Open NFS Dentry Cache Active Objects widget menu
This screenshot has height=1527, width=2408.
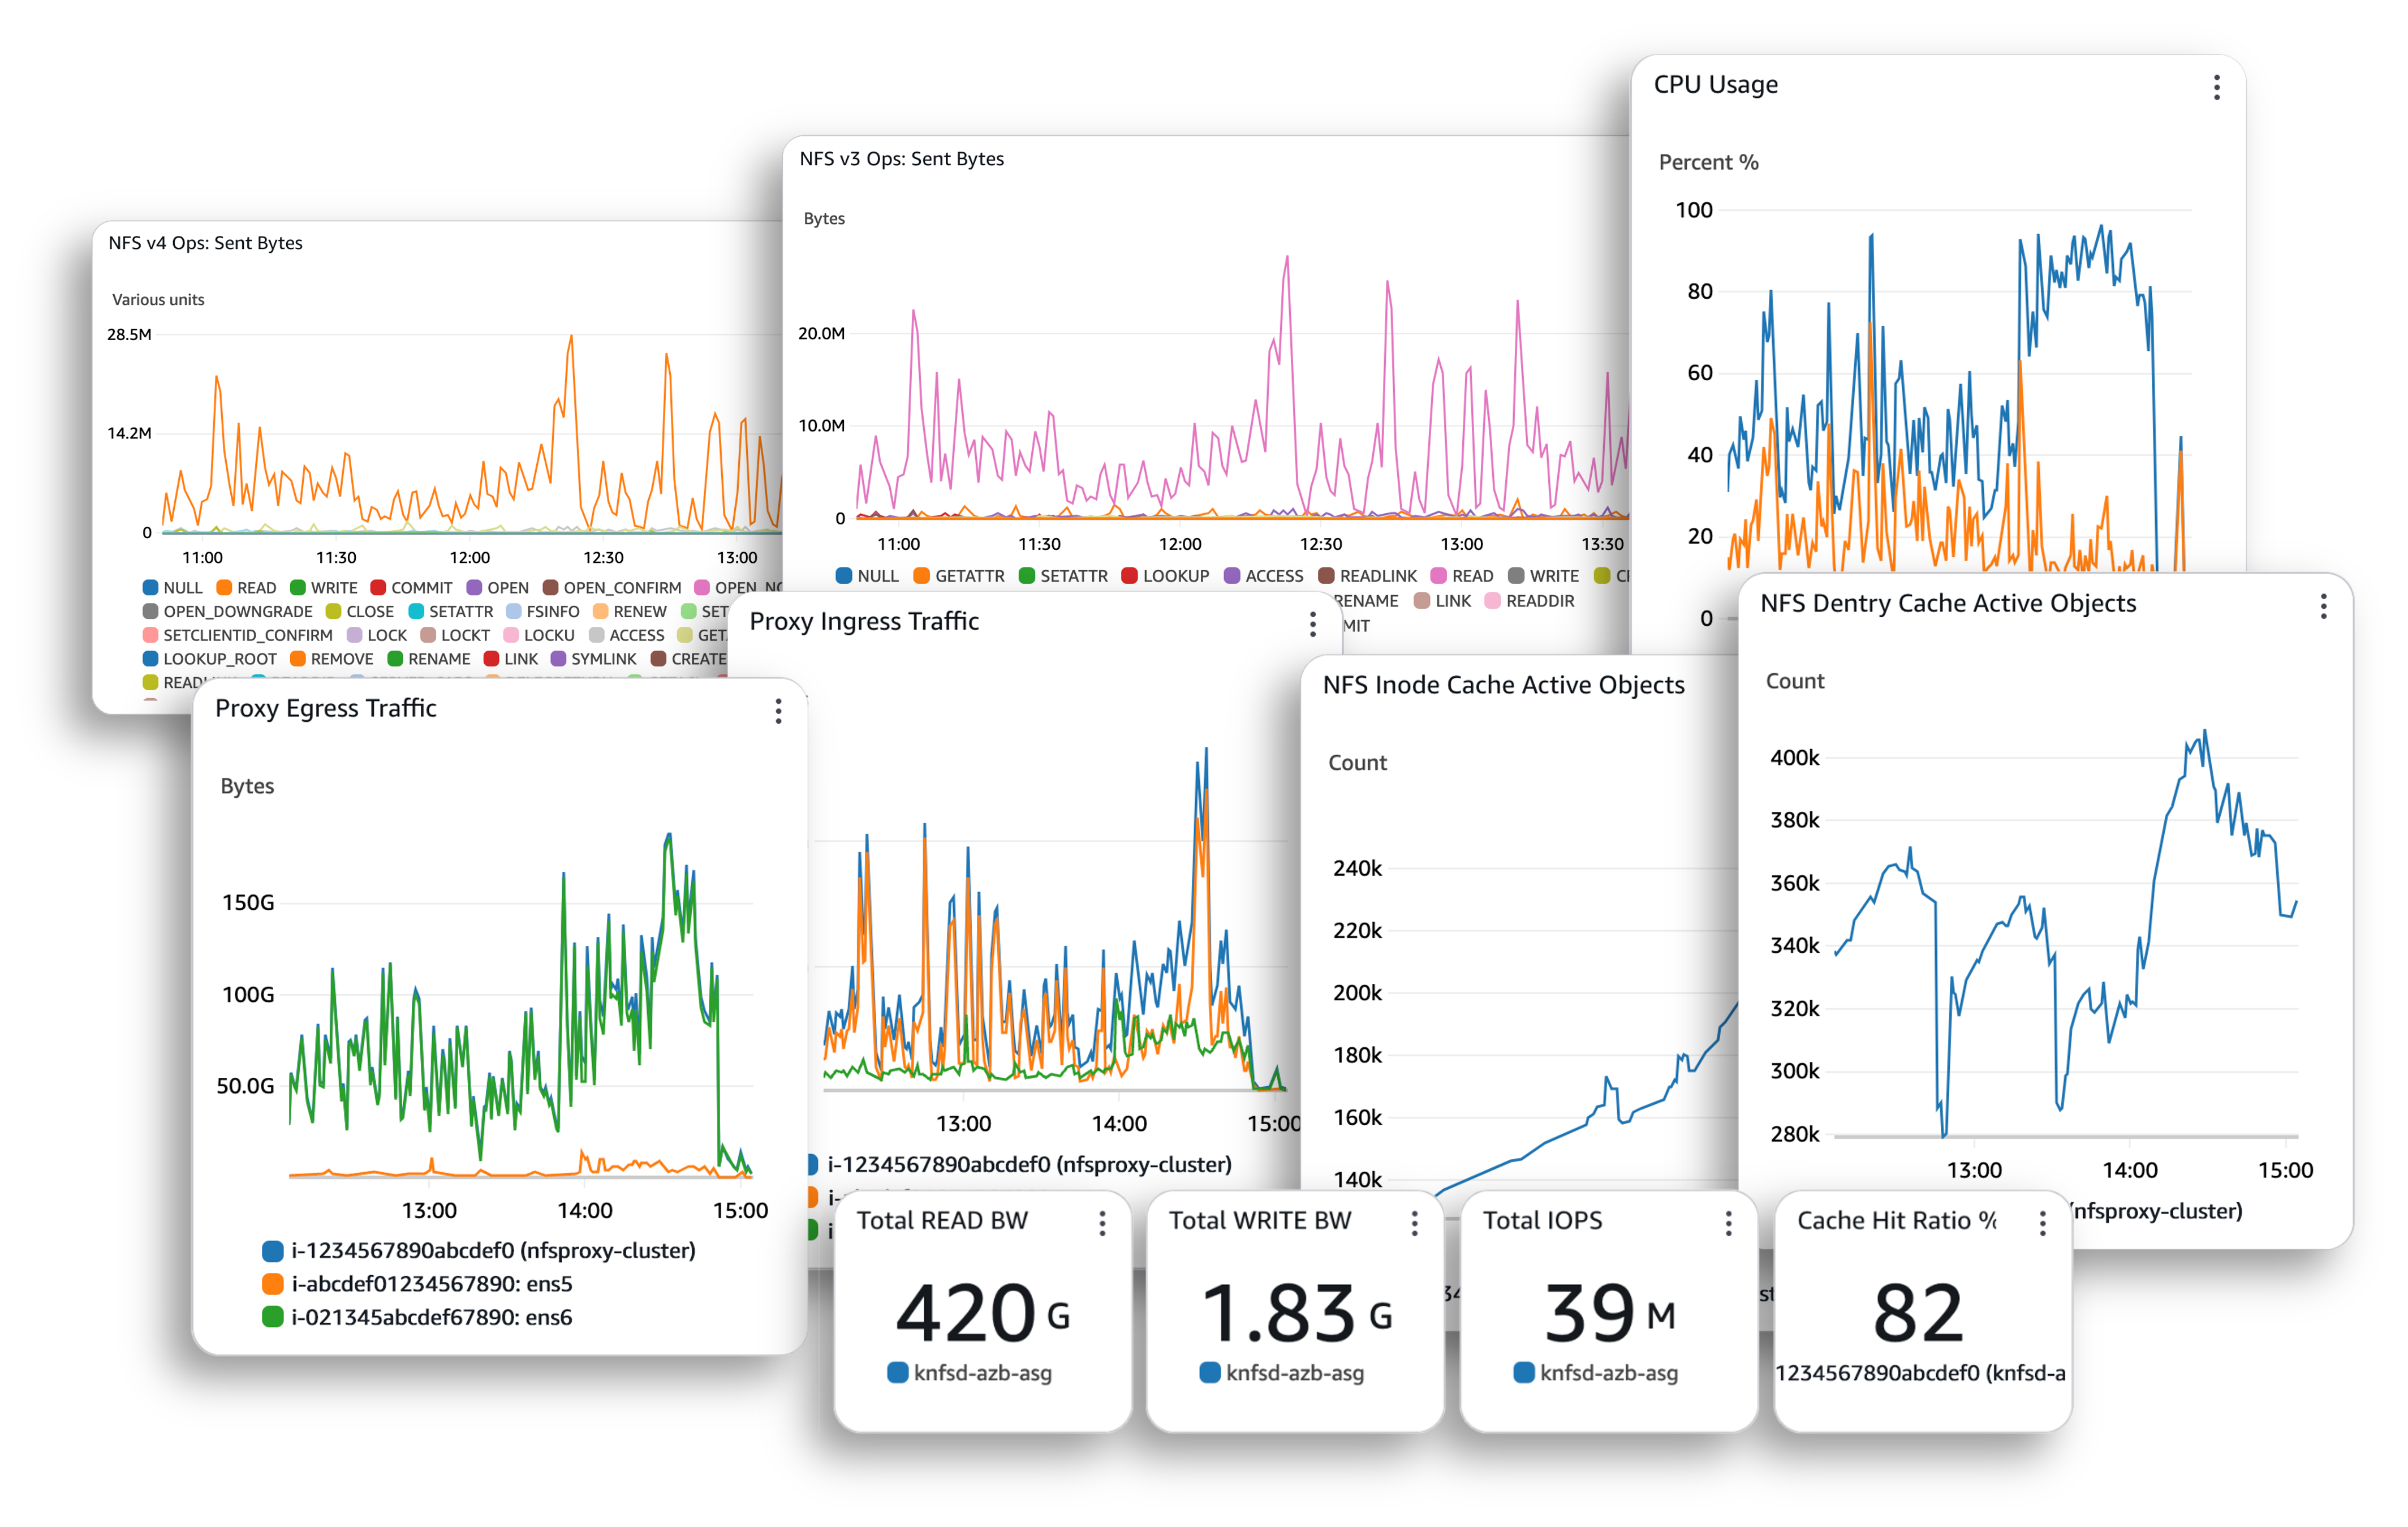[2323, 606]
